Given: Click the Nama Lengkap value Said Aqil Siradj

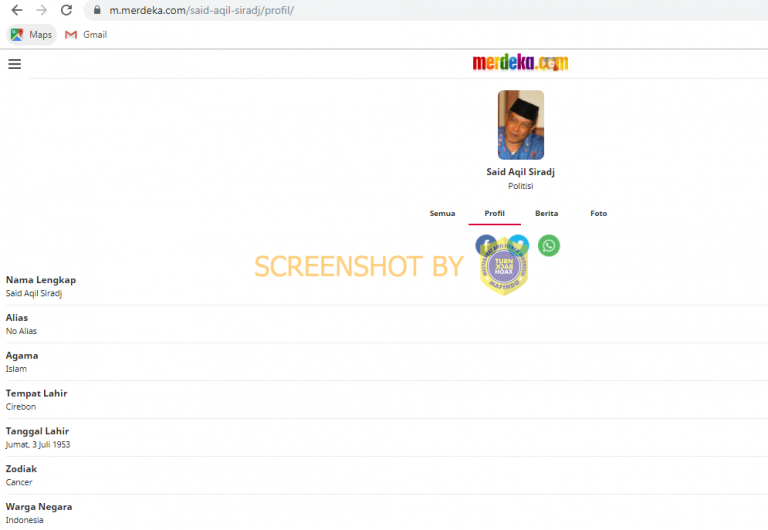Looking at the screenshot, I should click(x=34, y=293).
